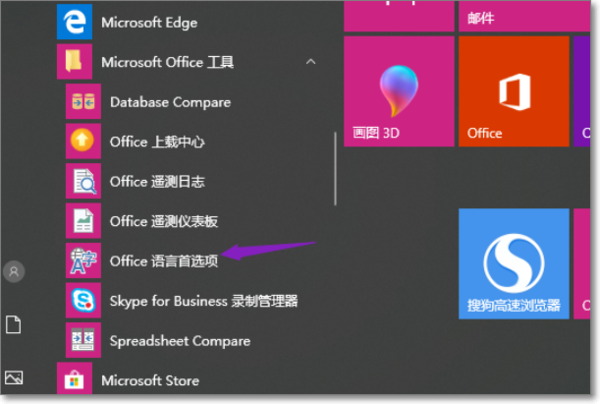
Task: Click the Microsoft Store bag icon
Action: 73,380
